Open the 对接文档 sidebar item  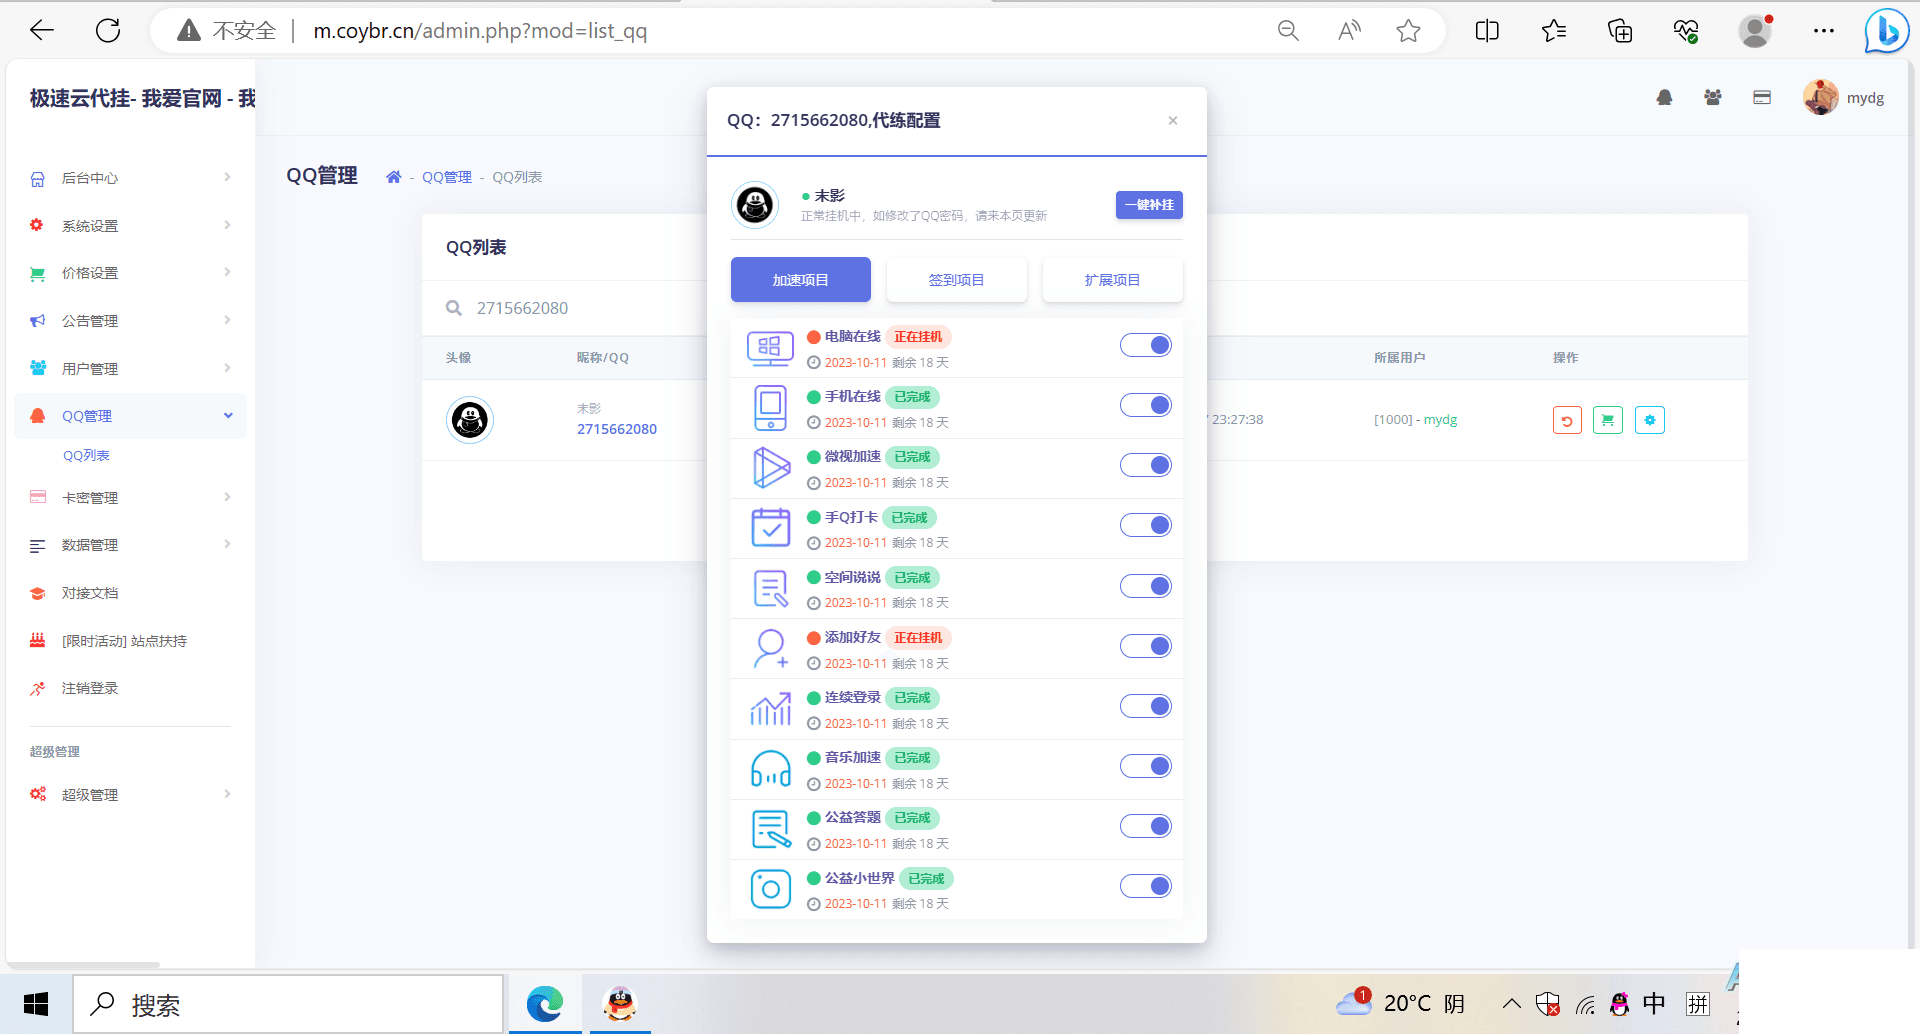click(x=130, y=593)
